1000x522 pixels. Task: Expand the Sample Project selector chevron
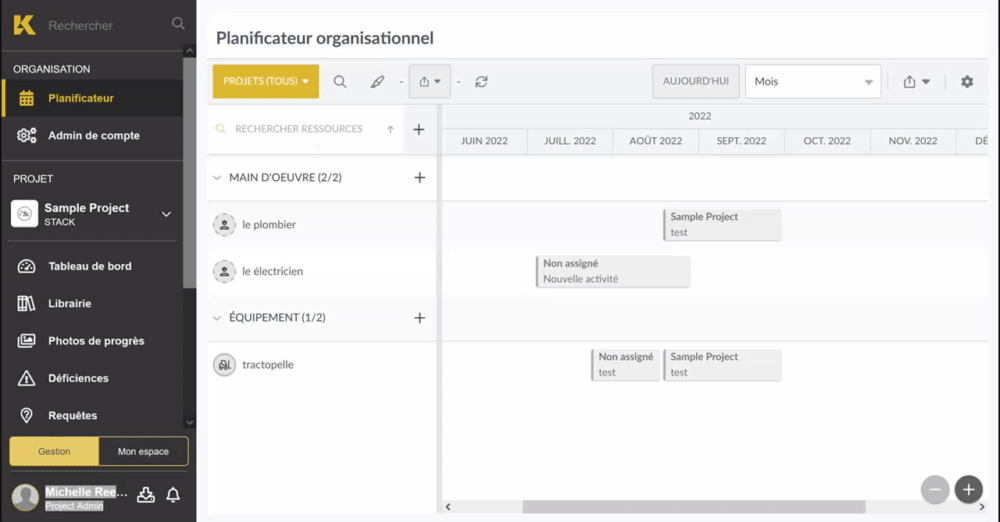(x=166, y=214)
